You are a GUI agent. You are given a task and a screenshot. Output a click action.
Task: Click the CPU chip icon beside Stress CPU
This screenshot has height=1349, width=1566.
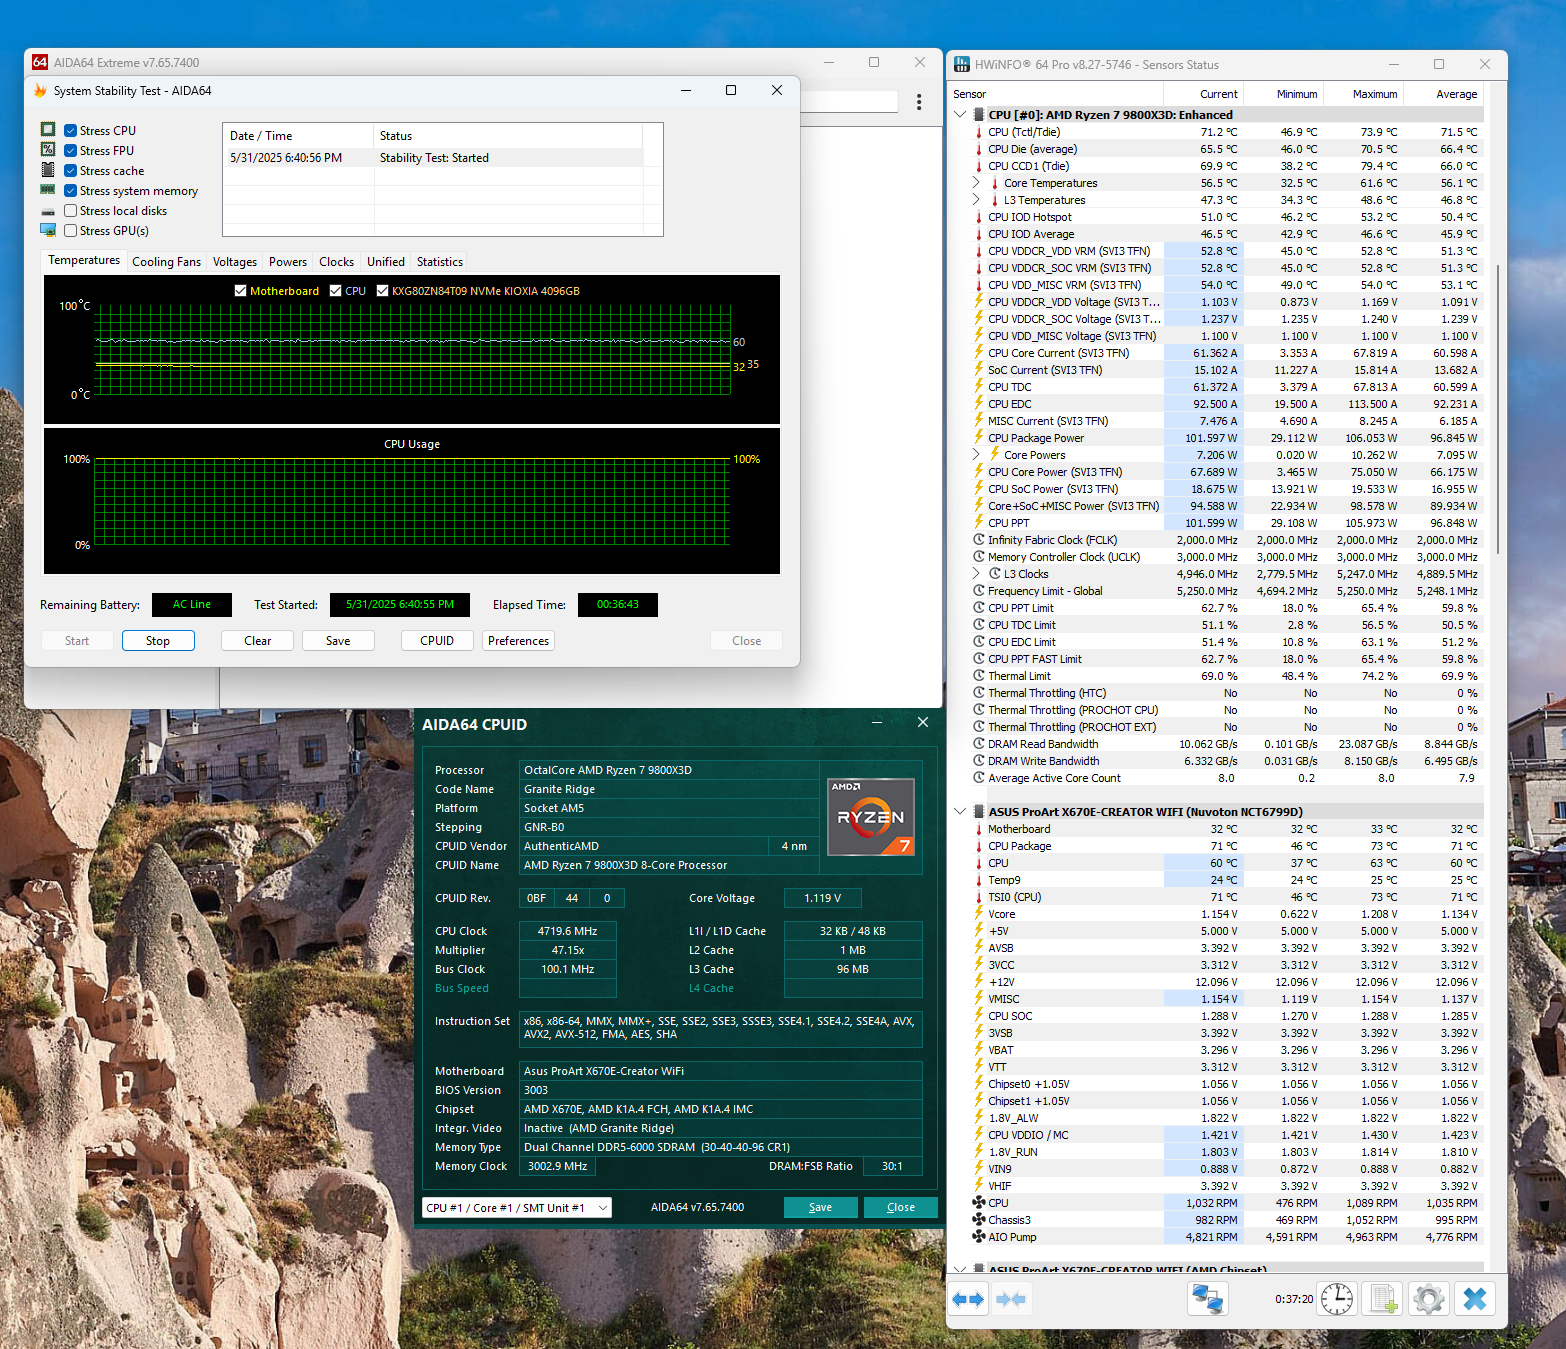click(x=48, y=130)
